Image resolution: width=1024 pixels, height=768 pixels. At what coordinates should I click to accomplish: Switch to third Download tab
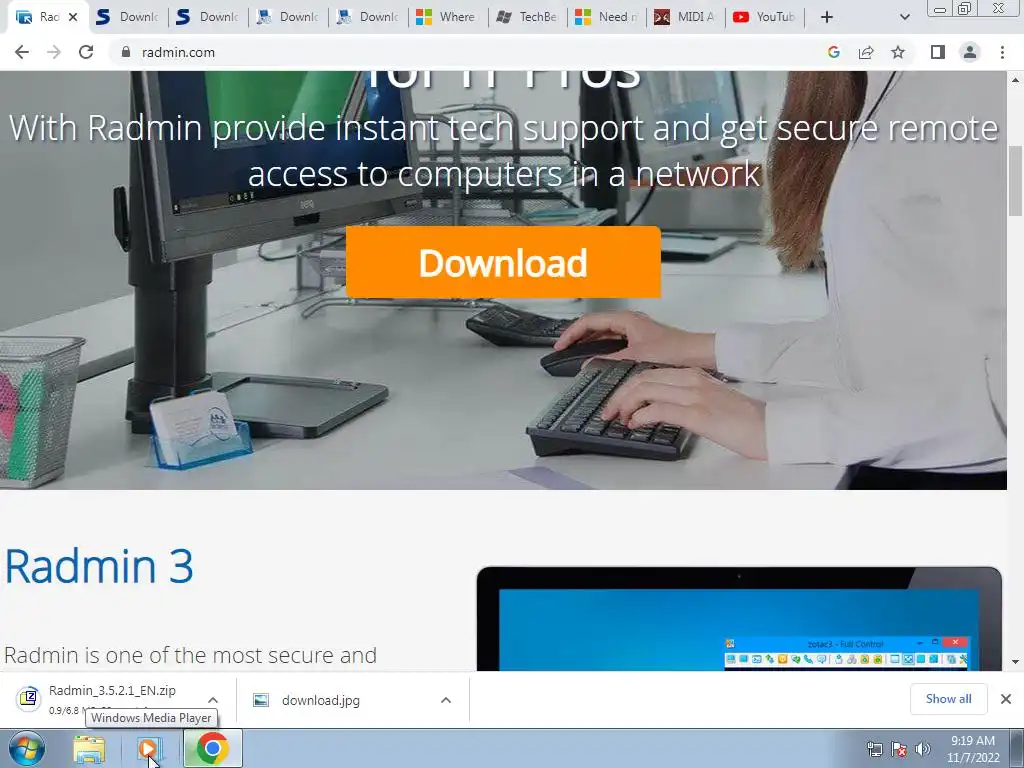coord(287,17)
